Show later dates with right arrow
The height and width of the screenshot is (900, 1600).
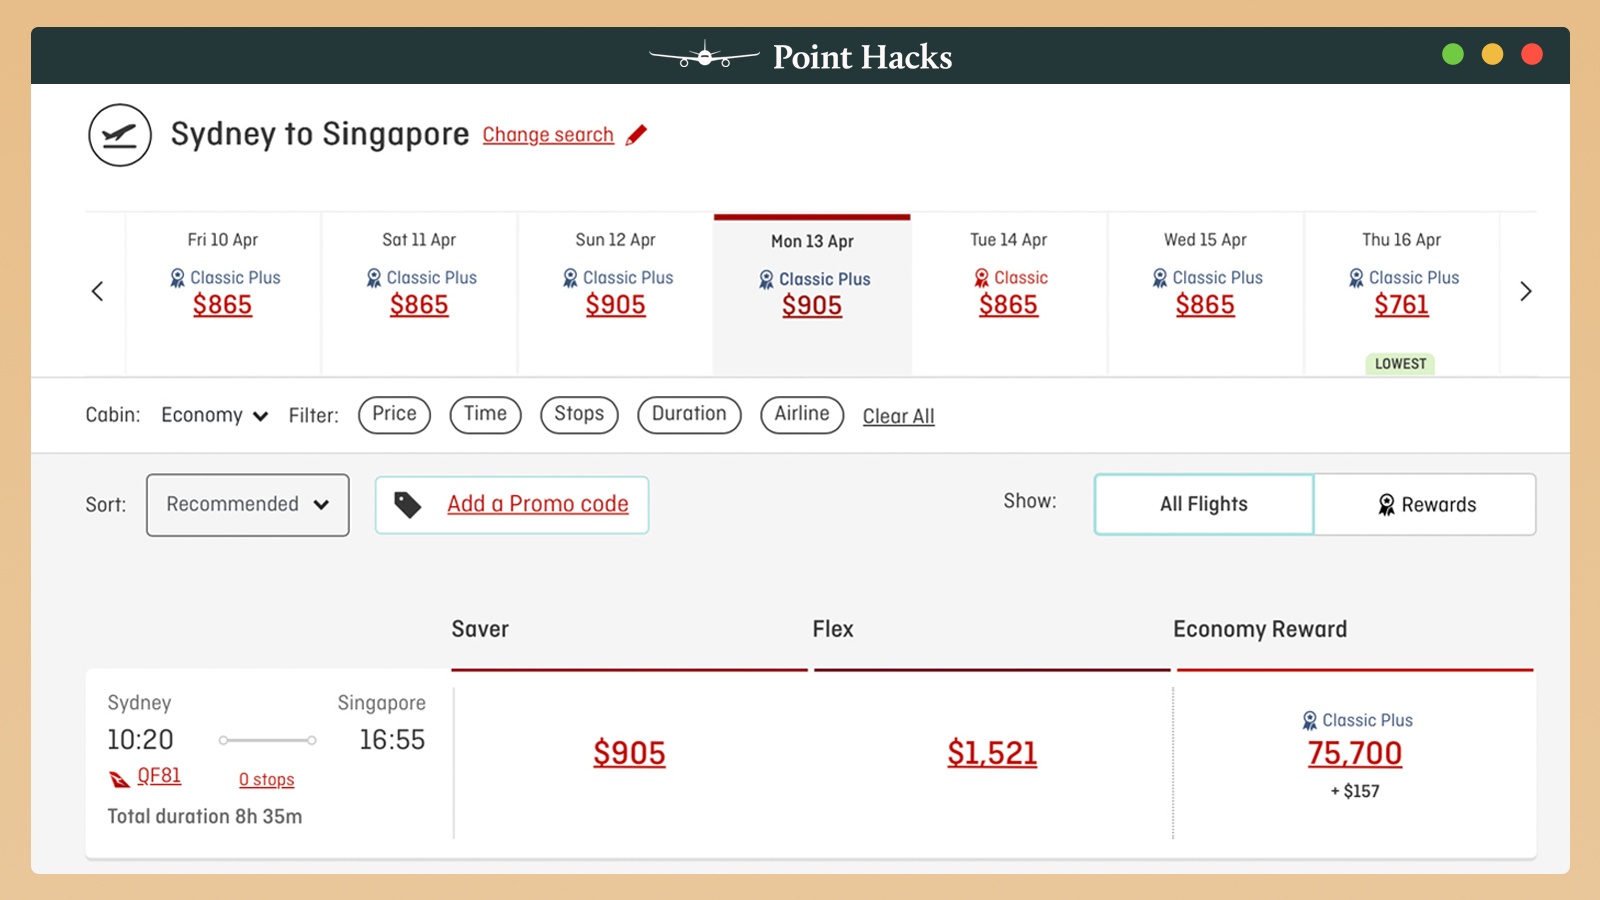click(1525, 291)
